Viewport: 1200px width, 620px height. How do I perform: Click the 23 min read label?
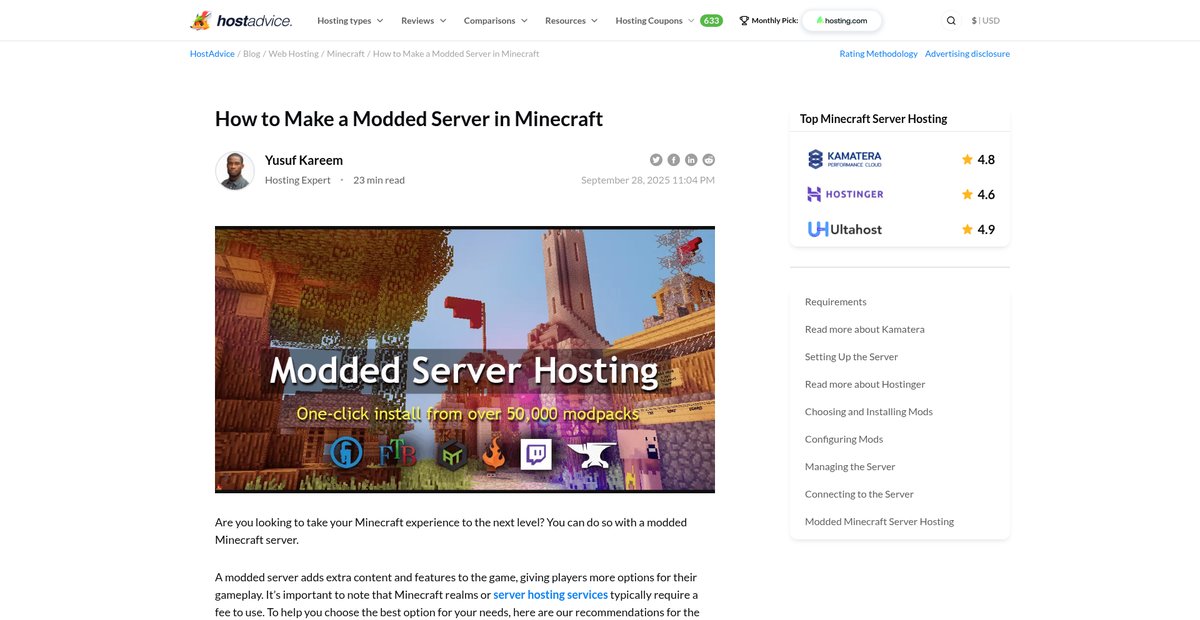coord(379,180)
